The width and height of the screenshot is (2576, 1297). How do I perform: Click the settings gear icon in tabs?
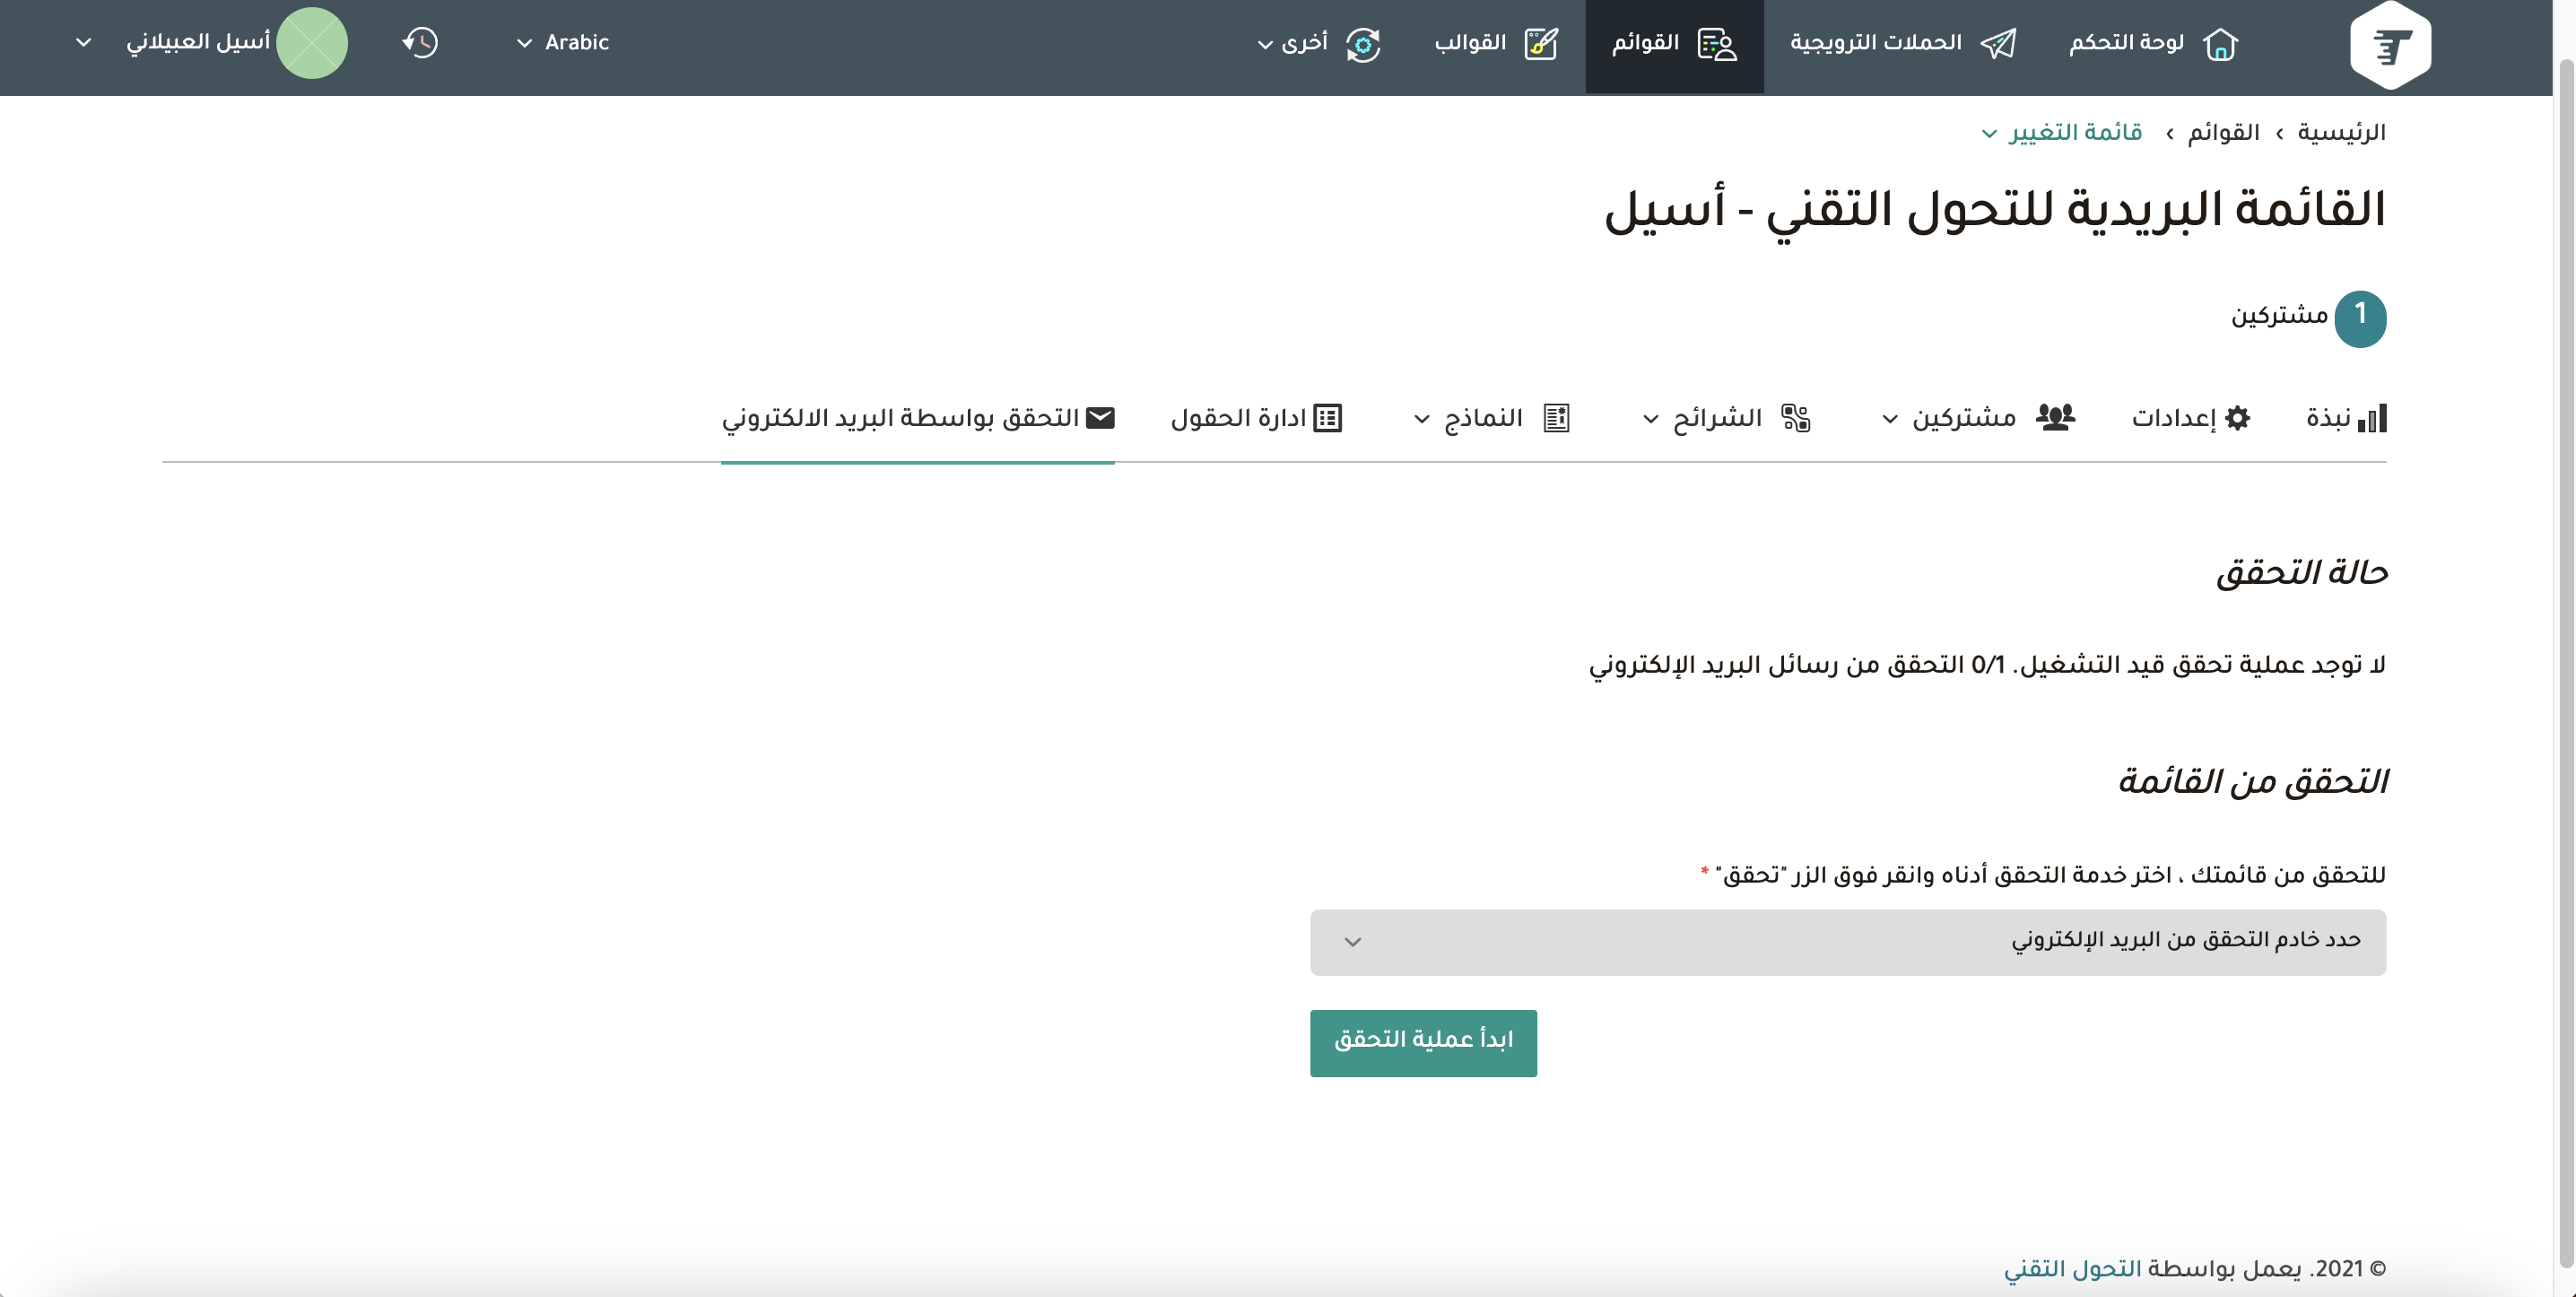[2237, 418]
